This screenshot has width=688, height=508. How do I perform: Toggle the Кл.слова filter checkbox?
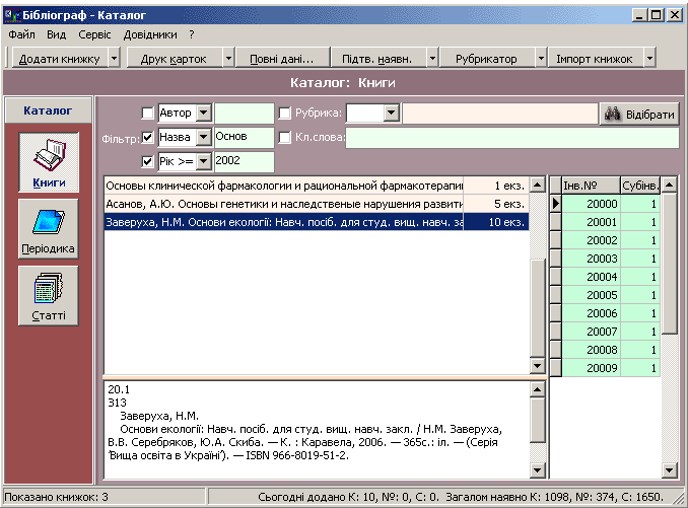(x=285, y=137)
